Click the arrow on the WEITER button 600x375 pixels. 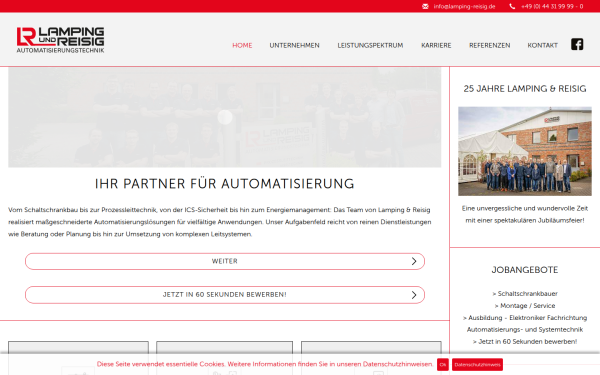[414, 261]
